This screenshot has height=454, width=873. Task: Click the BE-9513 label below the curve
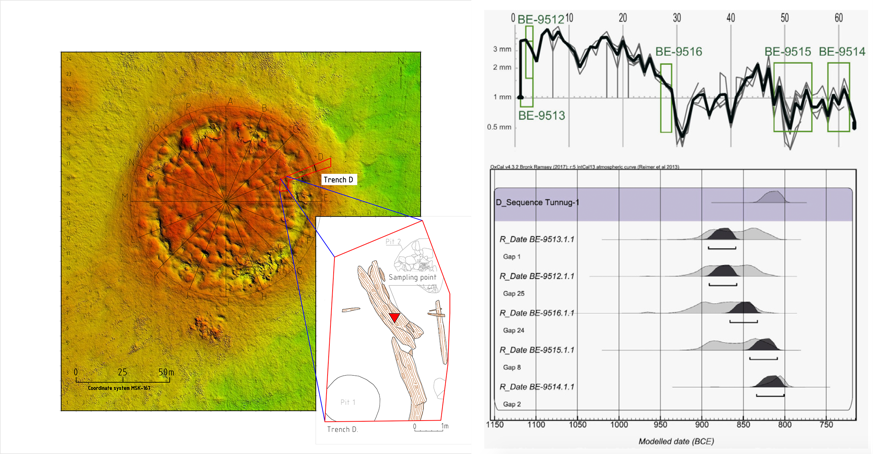pyautogui.click(x=541, y=115)
